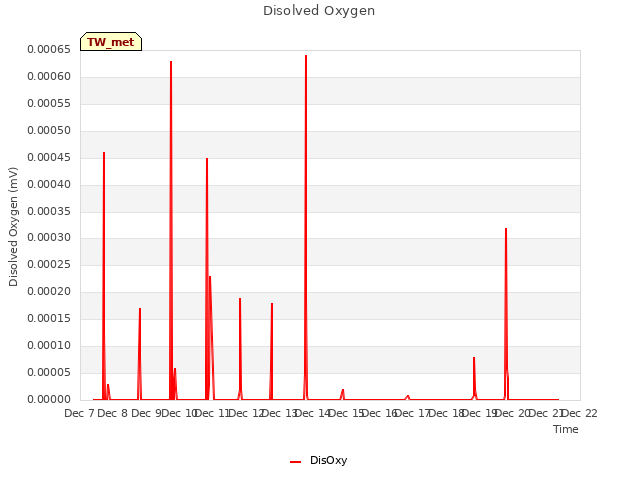This screenshot has height=480, width=640.
Task: Click the Dec 22 x-axis tick label
Action: coord(580,413)
